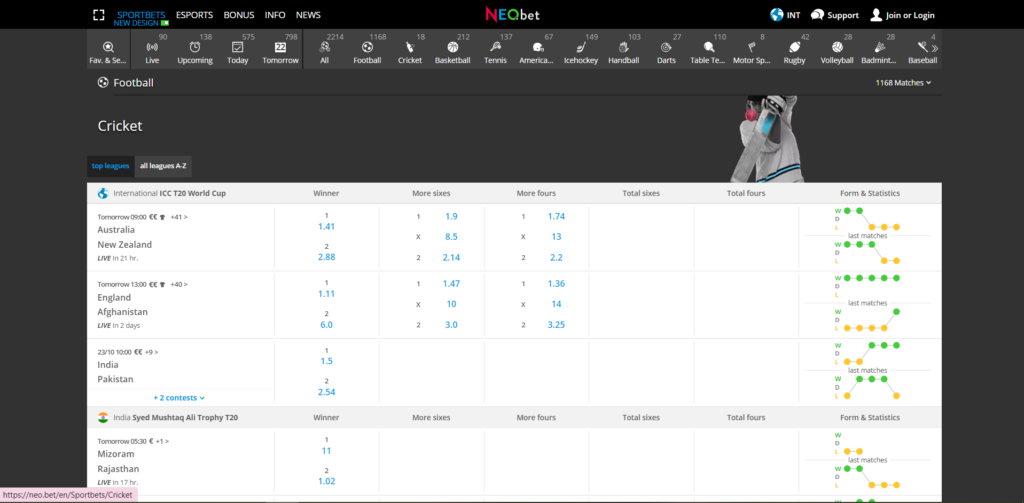Switch to all leagues A-Z tab
The height and width of the screenshot is (503, 1024).
pyautogui.click(x=163, y=166)
